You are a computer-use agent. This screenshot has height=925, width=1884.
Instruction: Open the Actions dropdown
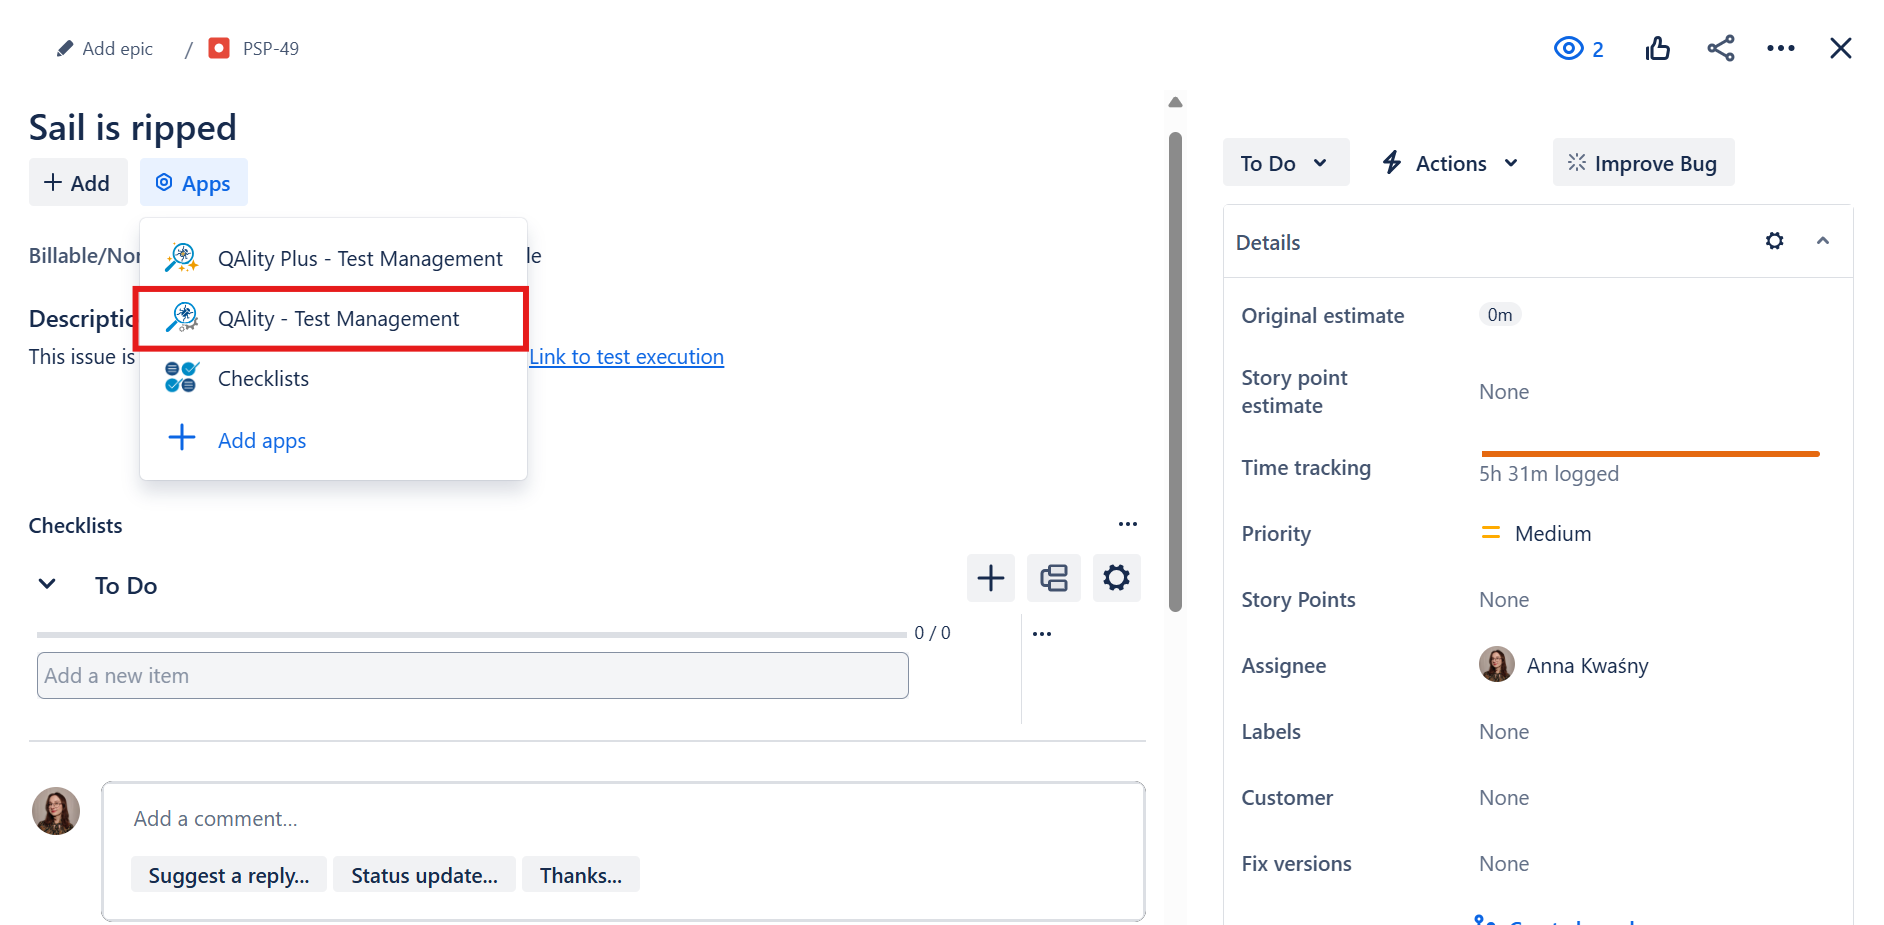pos(1450,163)
